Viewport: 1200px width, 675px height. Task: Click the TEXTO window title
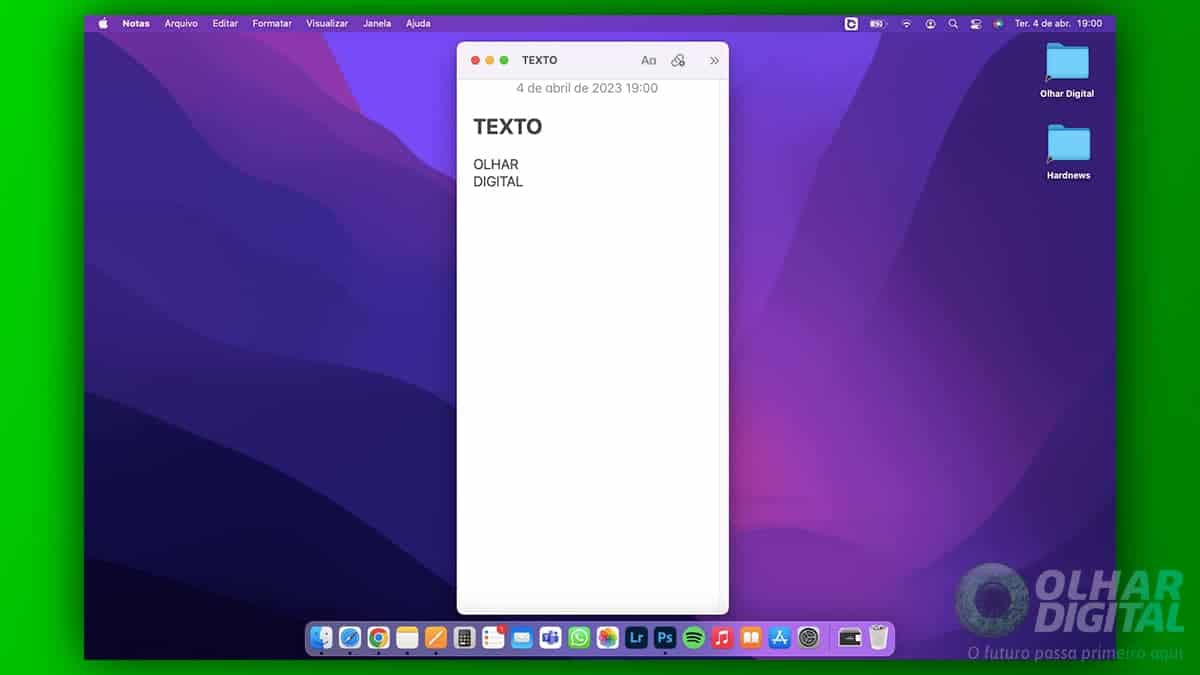(x=540, y=61)
